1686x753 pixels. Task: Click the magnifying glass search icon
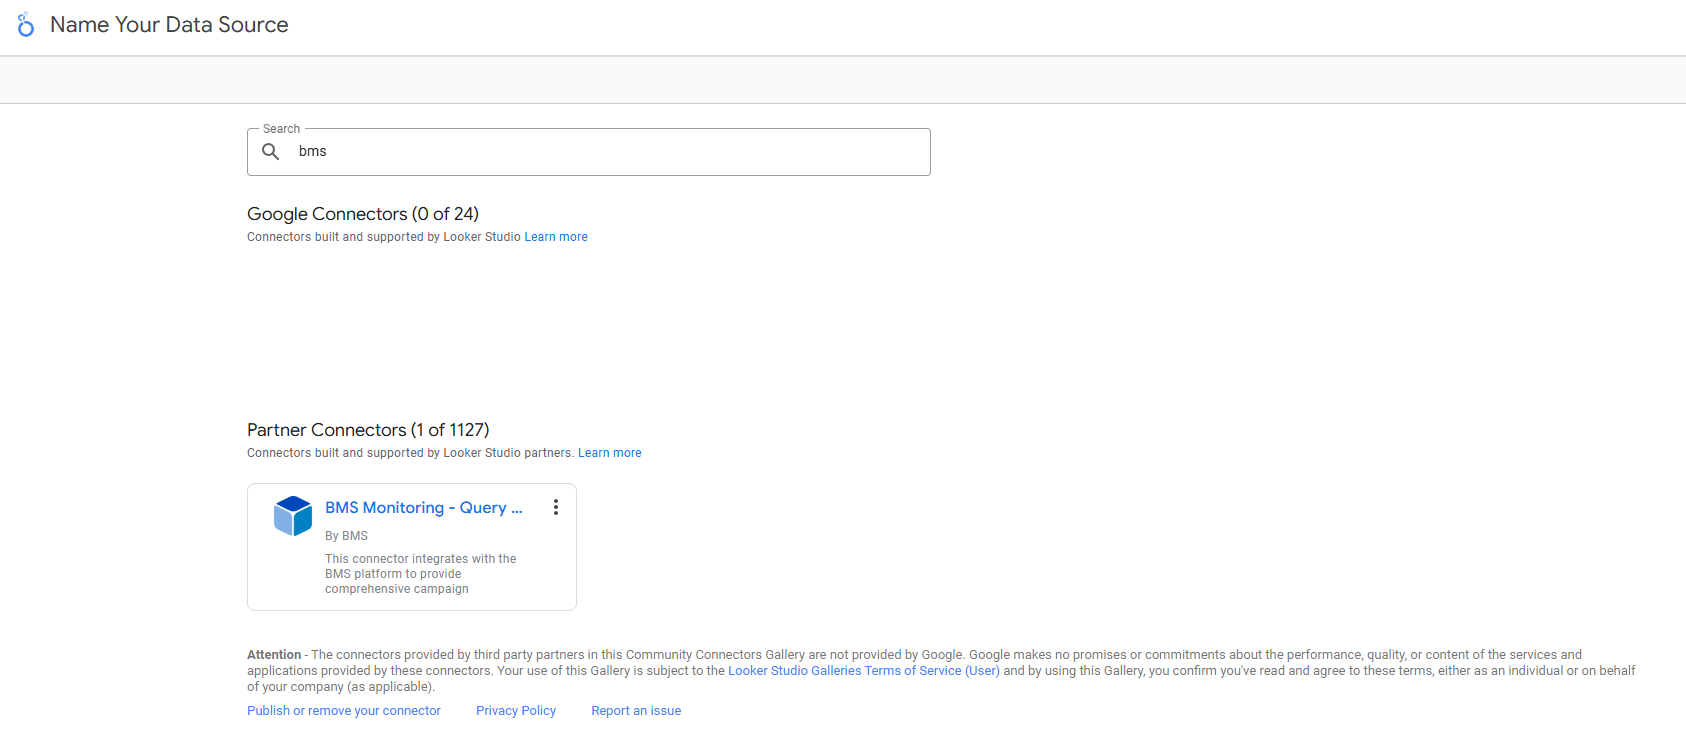(271, 151)
